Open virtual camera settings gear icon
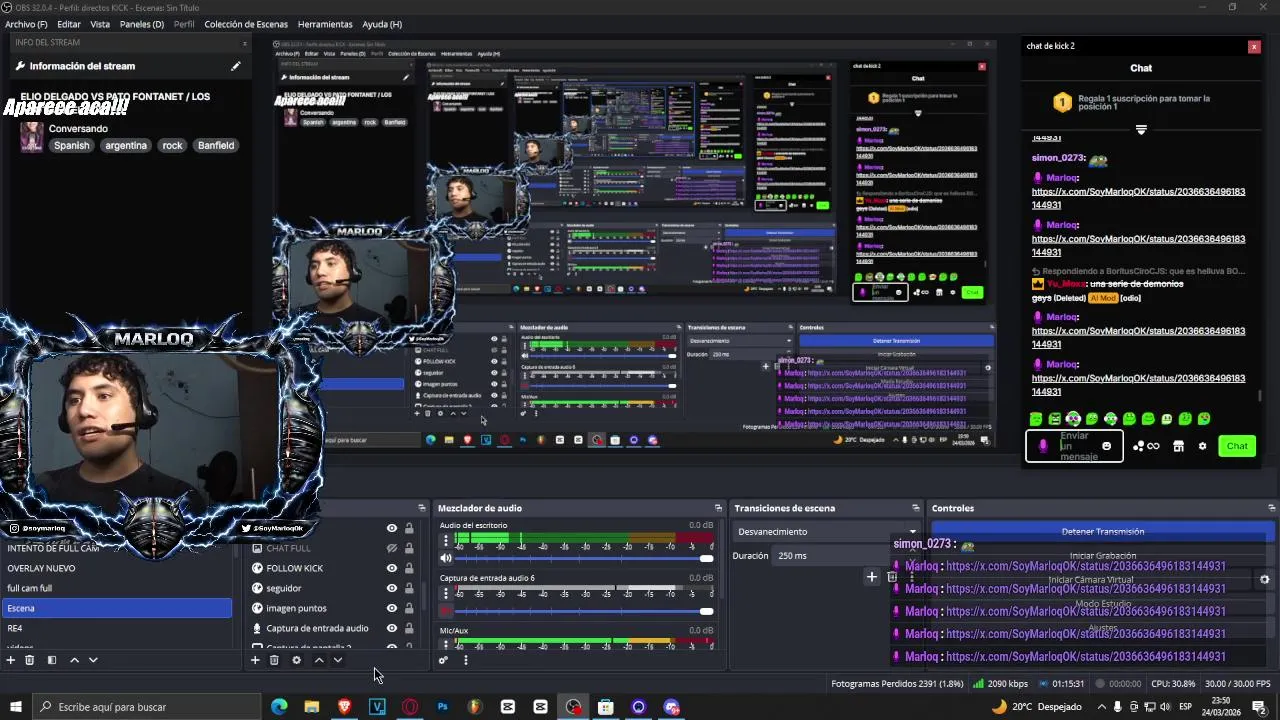 click(x=1264, y=579)
